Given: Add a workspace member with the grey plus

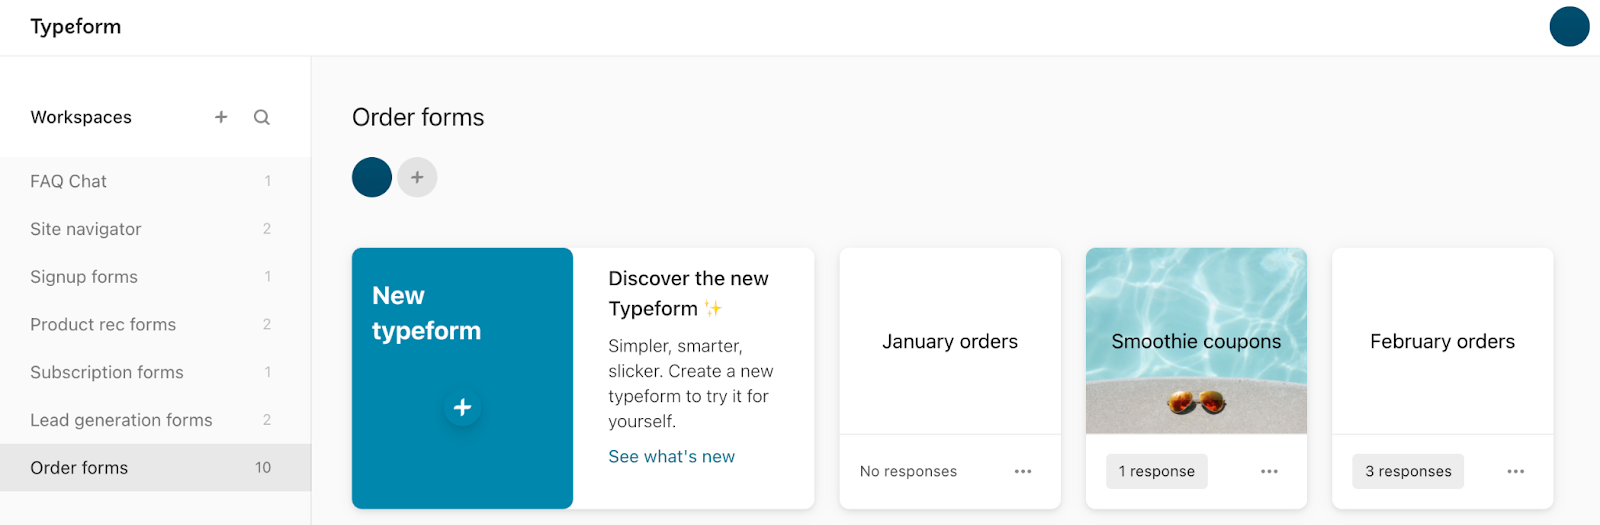Looking at the screenshot, I should pyautogui.click(x=417, y=177).
